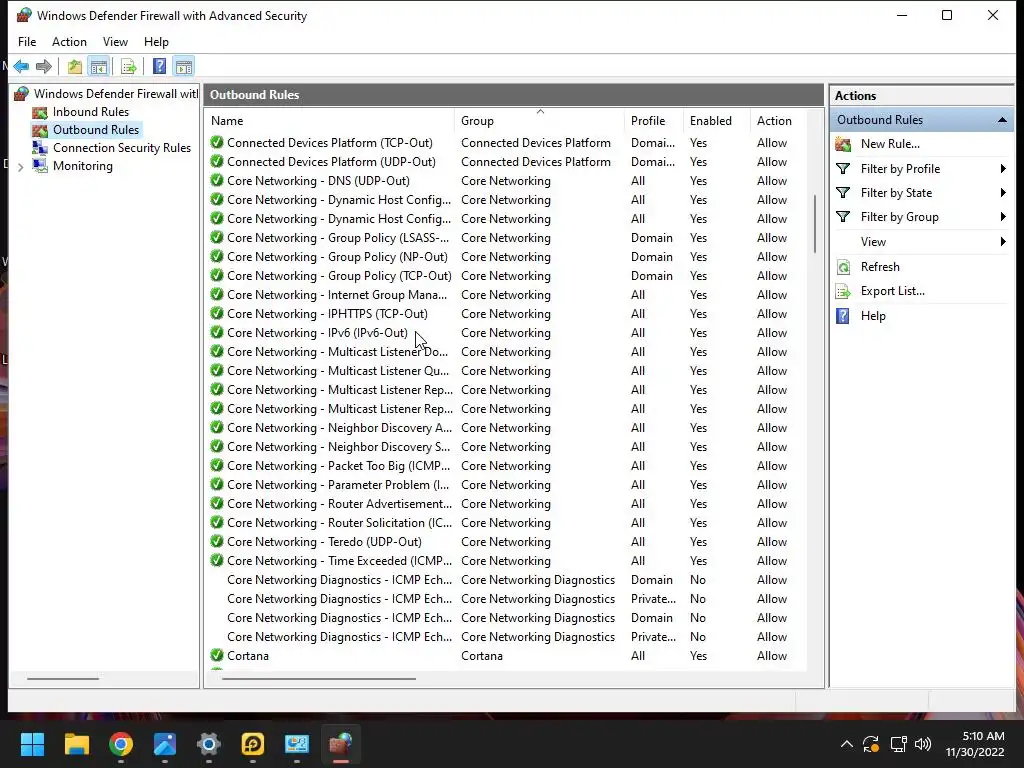Collapse the Outbound Rules actions section
Screen dimensions: 1024x768
(1002, 120)
